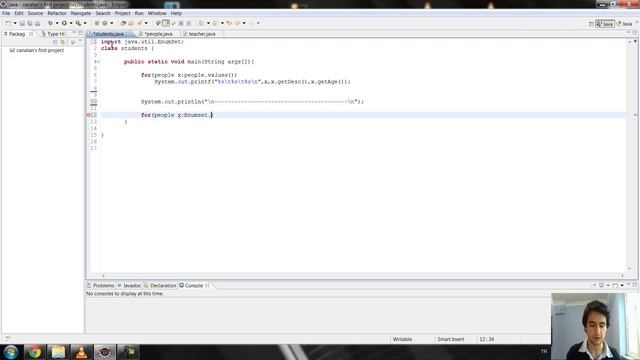Screen dimensions: 640x360
Task: Select the Package Explorer view tab
Action: pos(17,34)
